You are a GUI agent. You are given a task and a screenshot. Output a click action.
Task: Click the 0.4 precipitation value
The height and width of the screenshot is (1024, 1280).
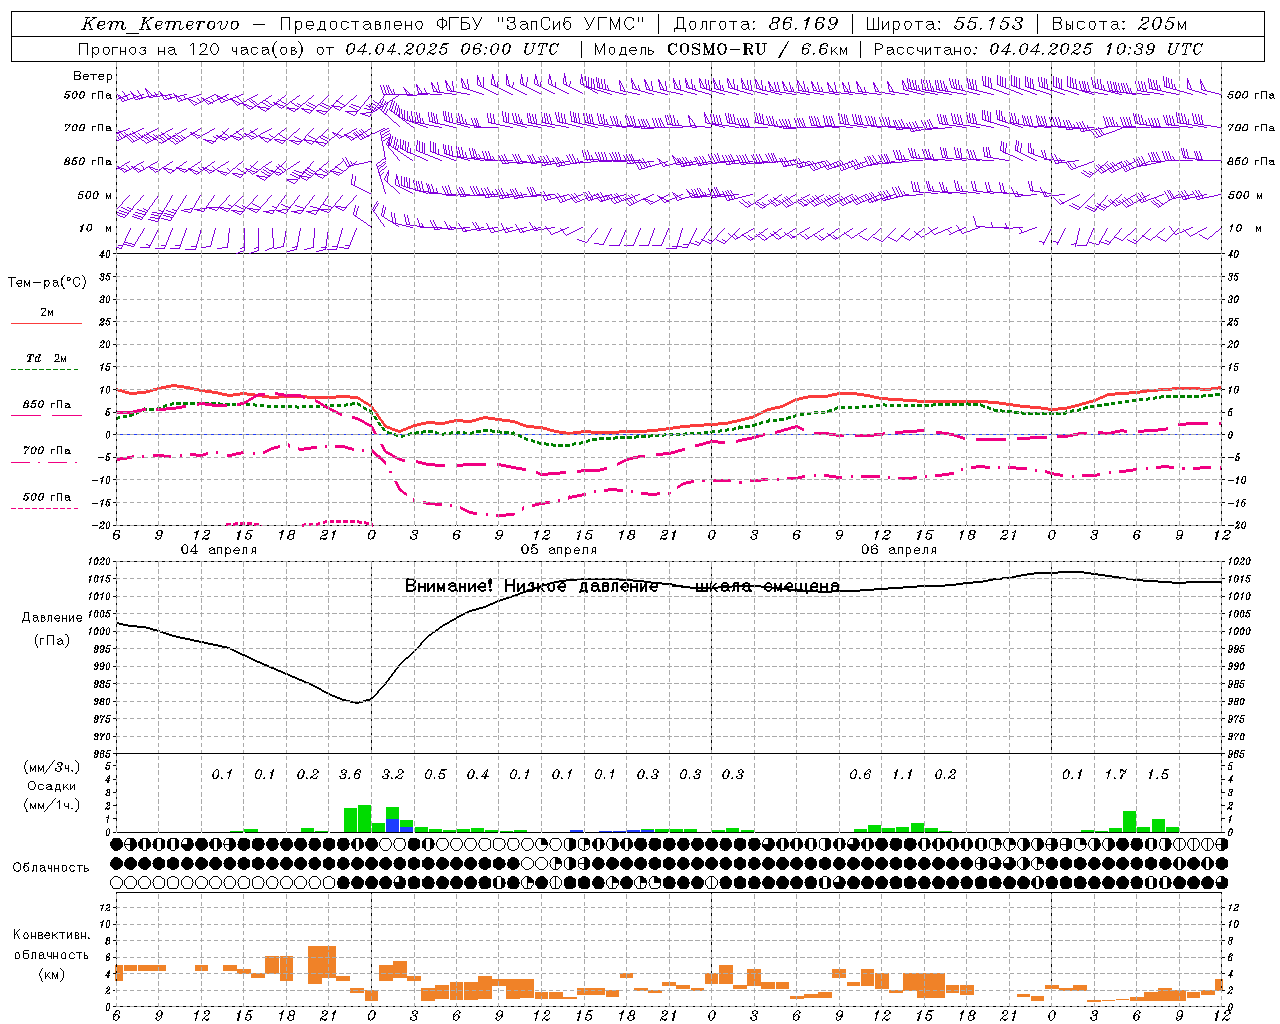point(478,775)
